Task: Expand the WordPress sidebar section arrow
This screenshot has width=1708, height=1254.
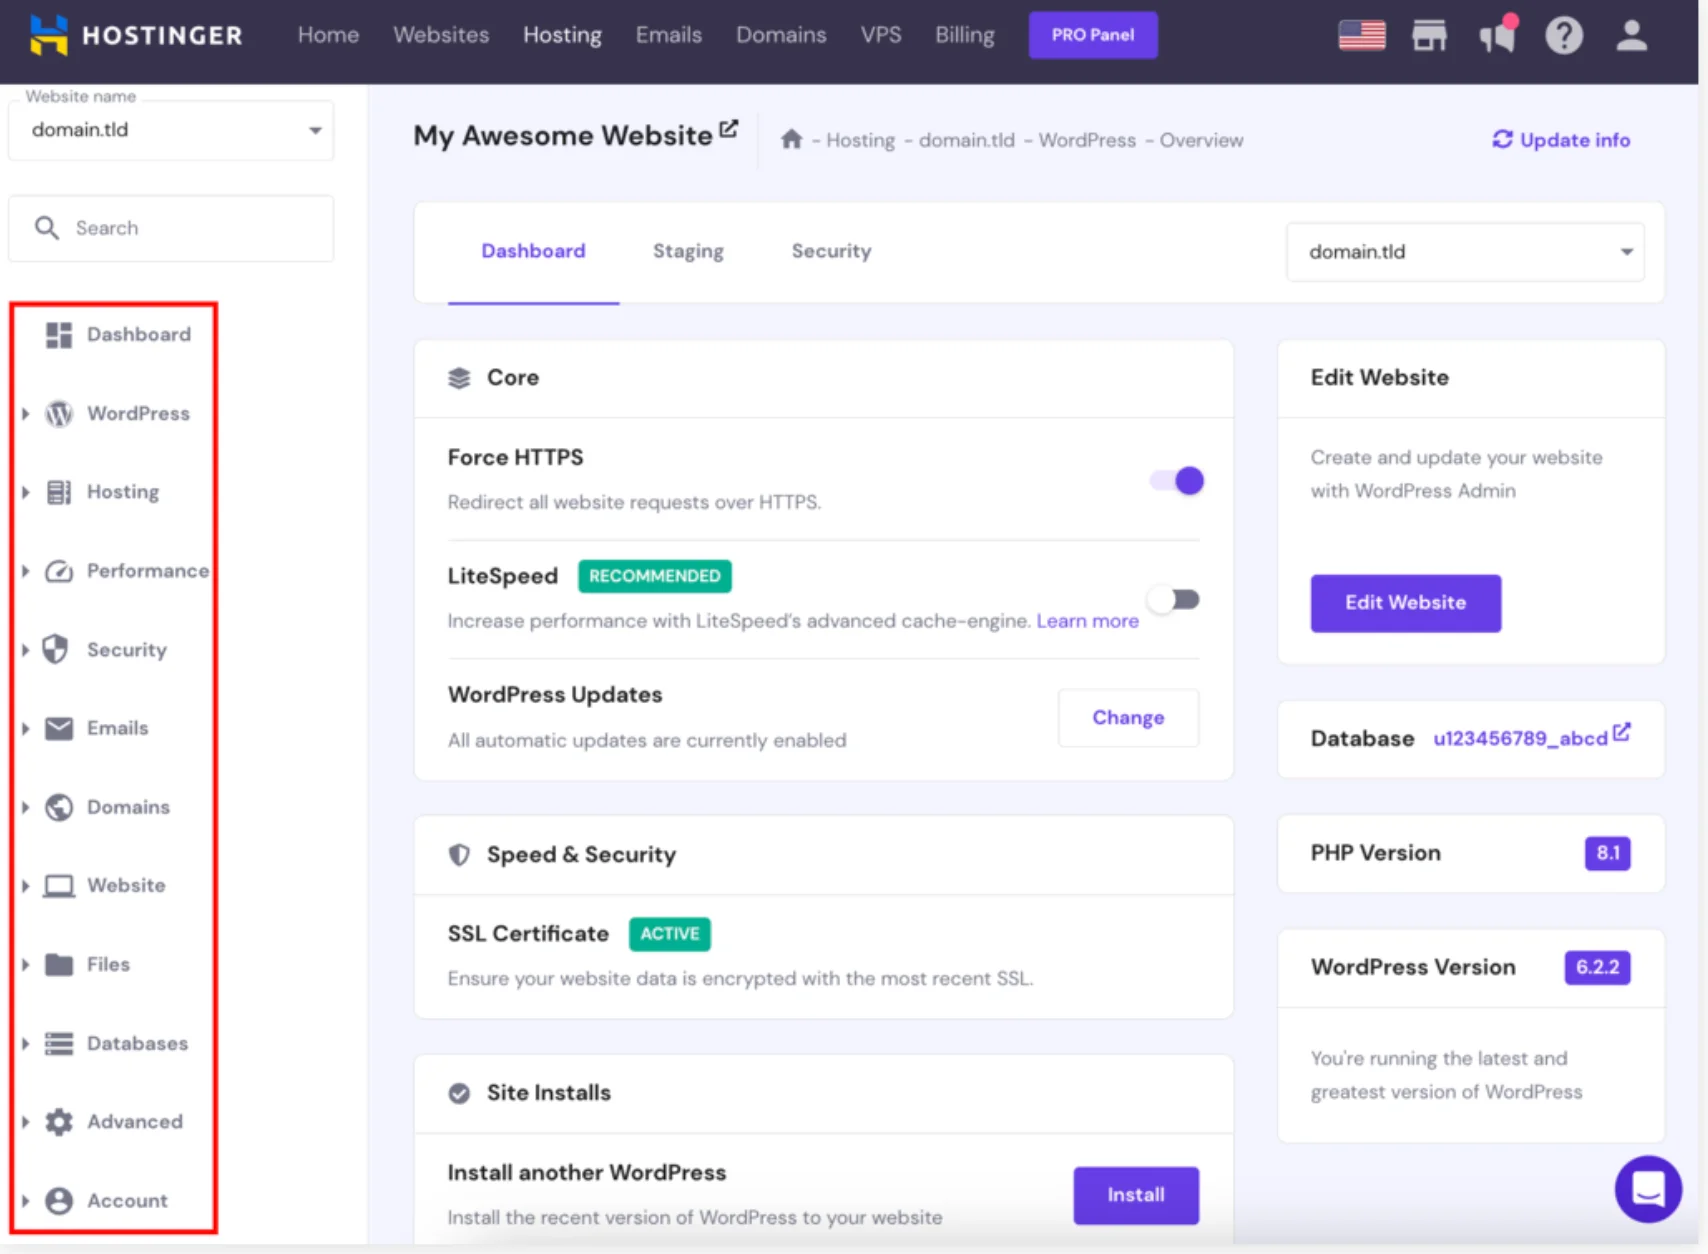Action: (x=25, y=414)
